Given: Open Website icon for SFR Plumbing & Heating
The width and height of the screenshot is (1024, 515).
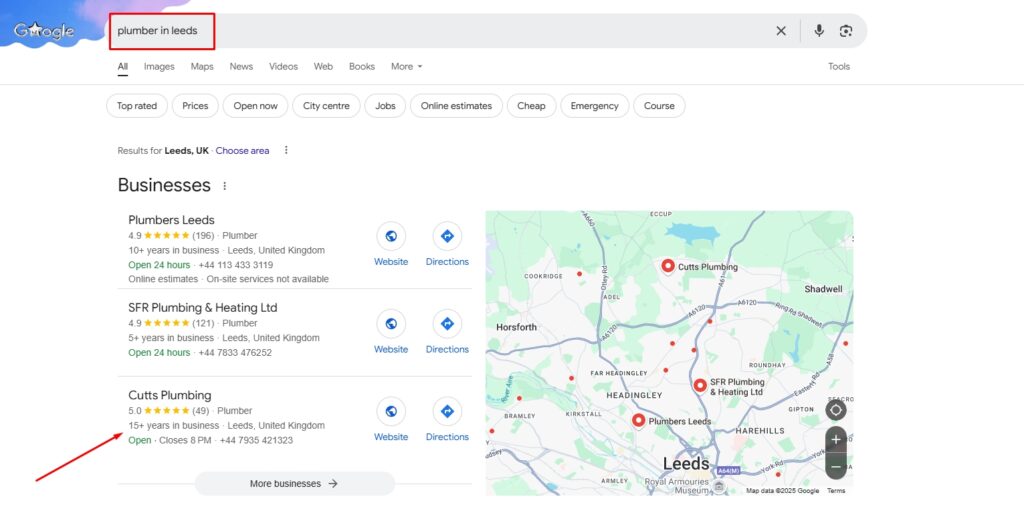Looking at the screenshot, I should tap(391, 324).
